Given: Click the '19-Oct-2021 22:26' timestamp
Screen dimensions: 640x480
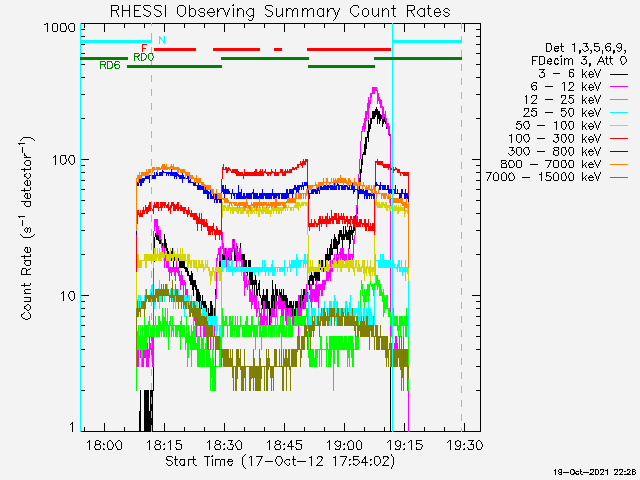Looking at the screenshot, I should [595, 473].
